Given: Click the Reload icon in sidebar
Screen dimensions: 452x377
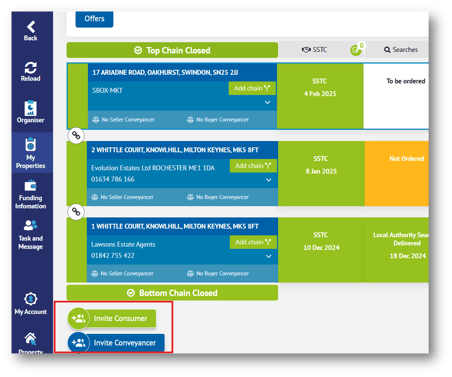Looking at the screenshot, I should pyautogui.click(x=30, y=68).
